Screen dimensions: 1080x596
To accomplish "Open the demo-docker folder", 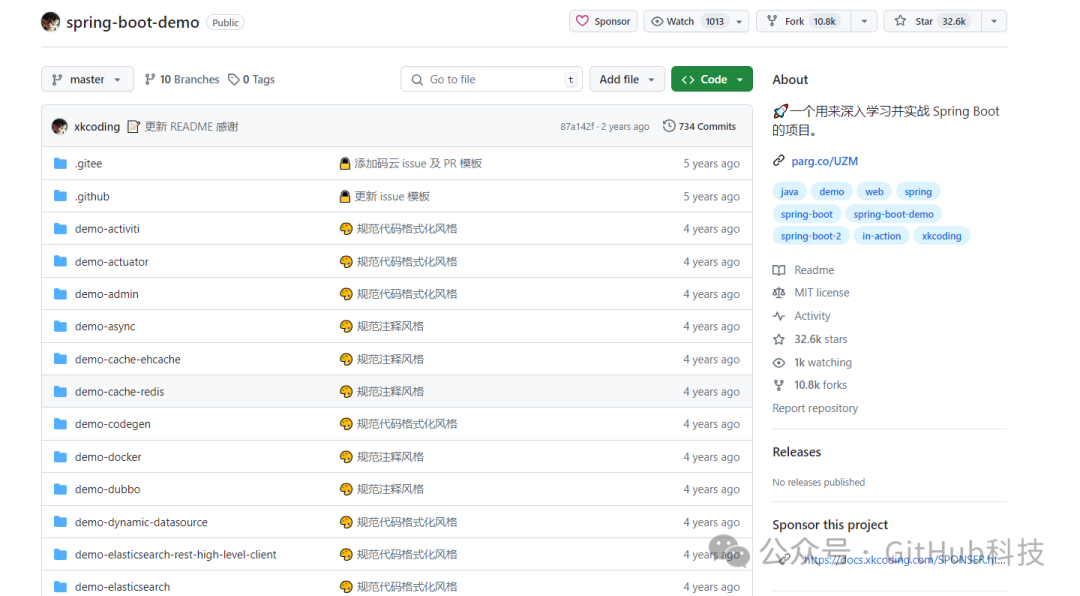I will [x=108, y=457].
